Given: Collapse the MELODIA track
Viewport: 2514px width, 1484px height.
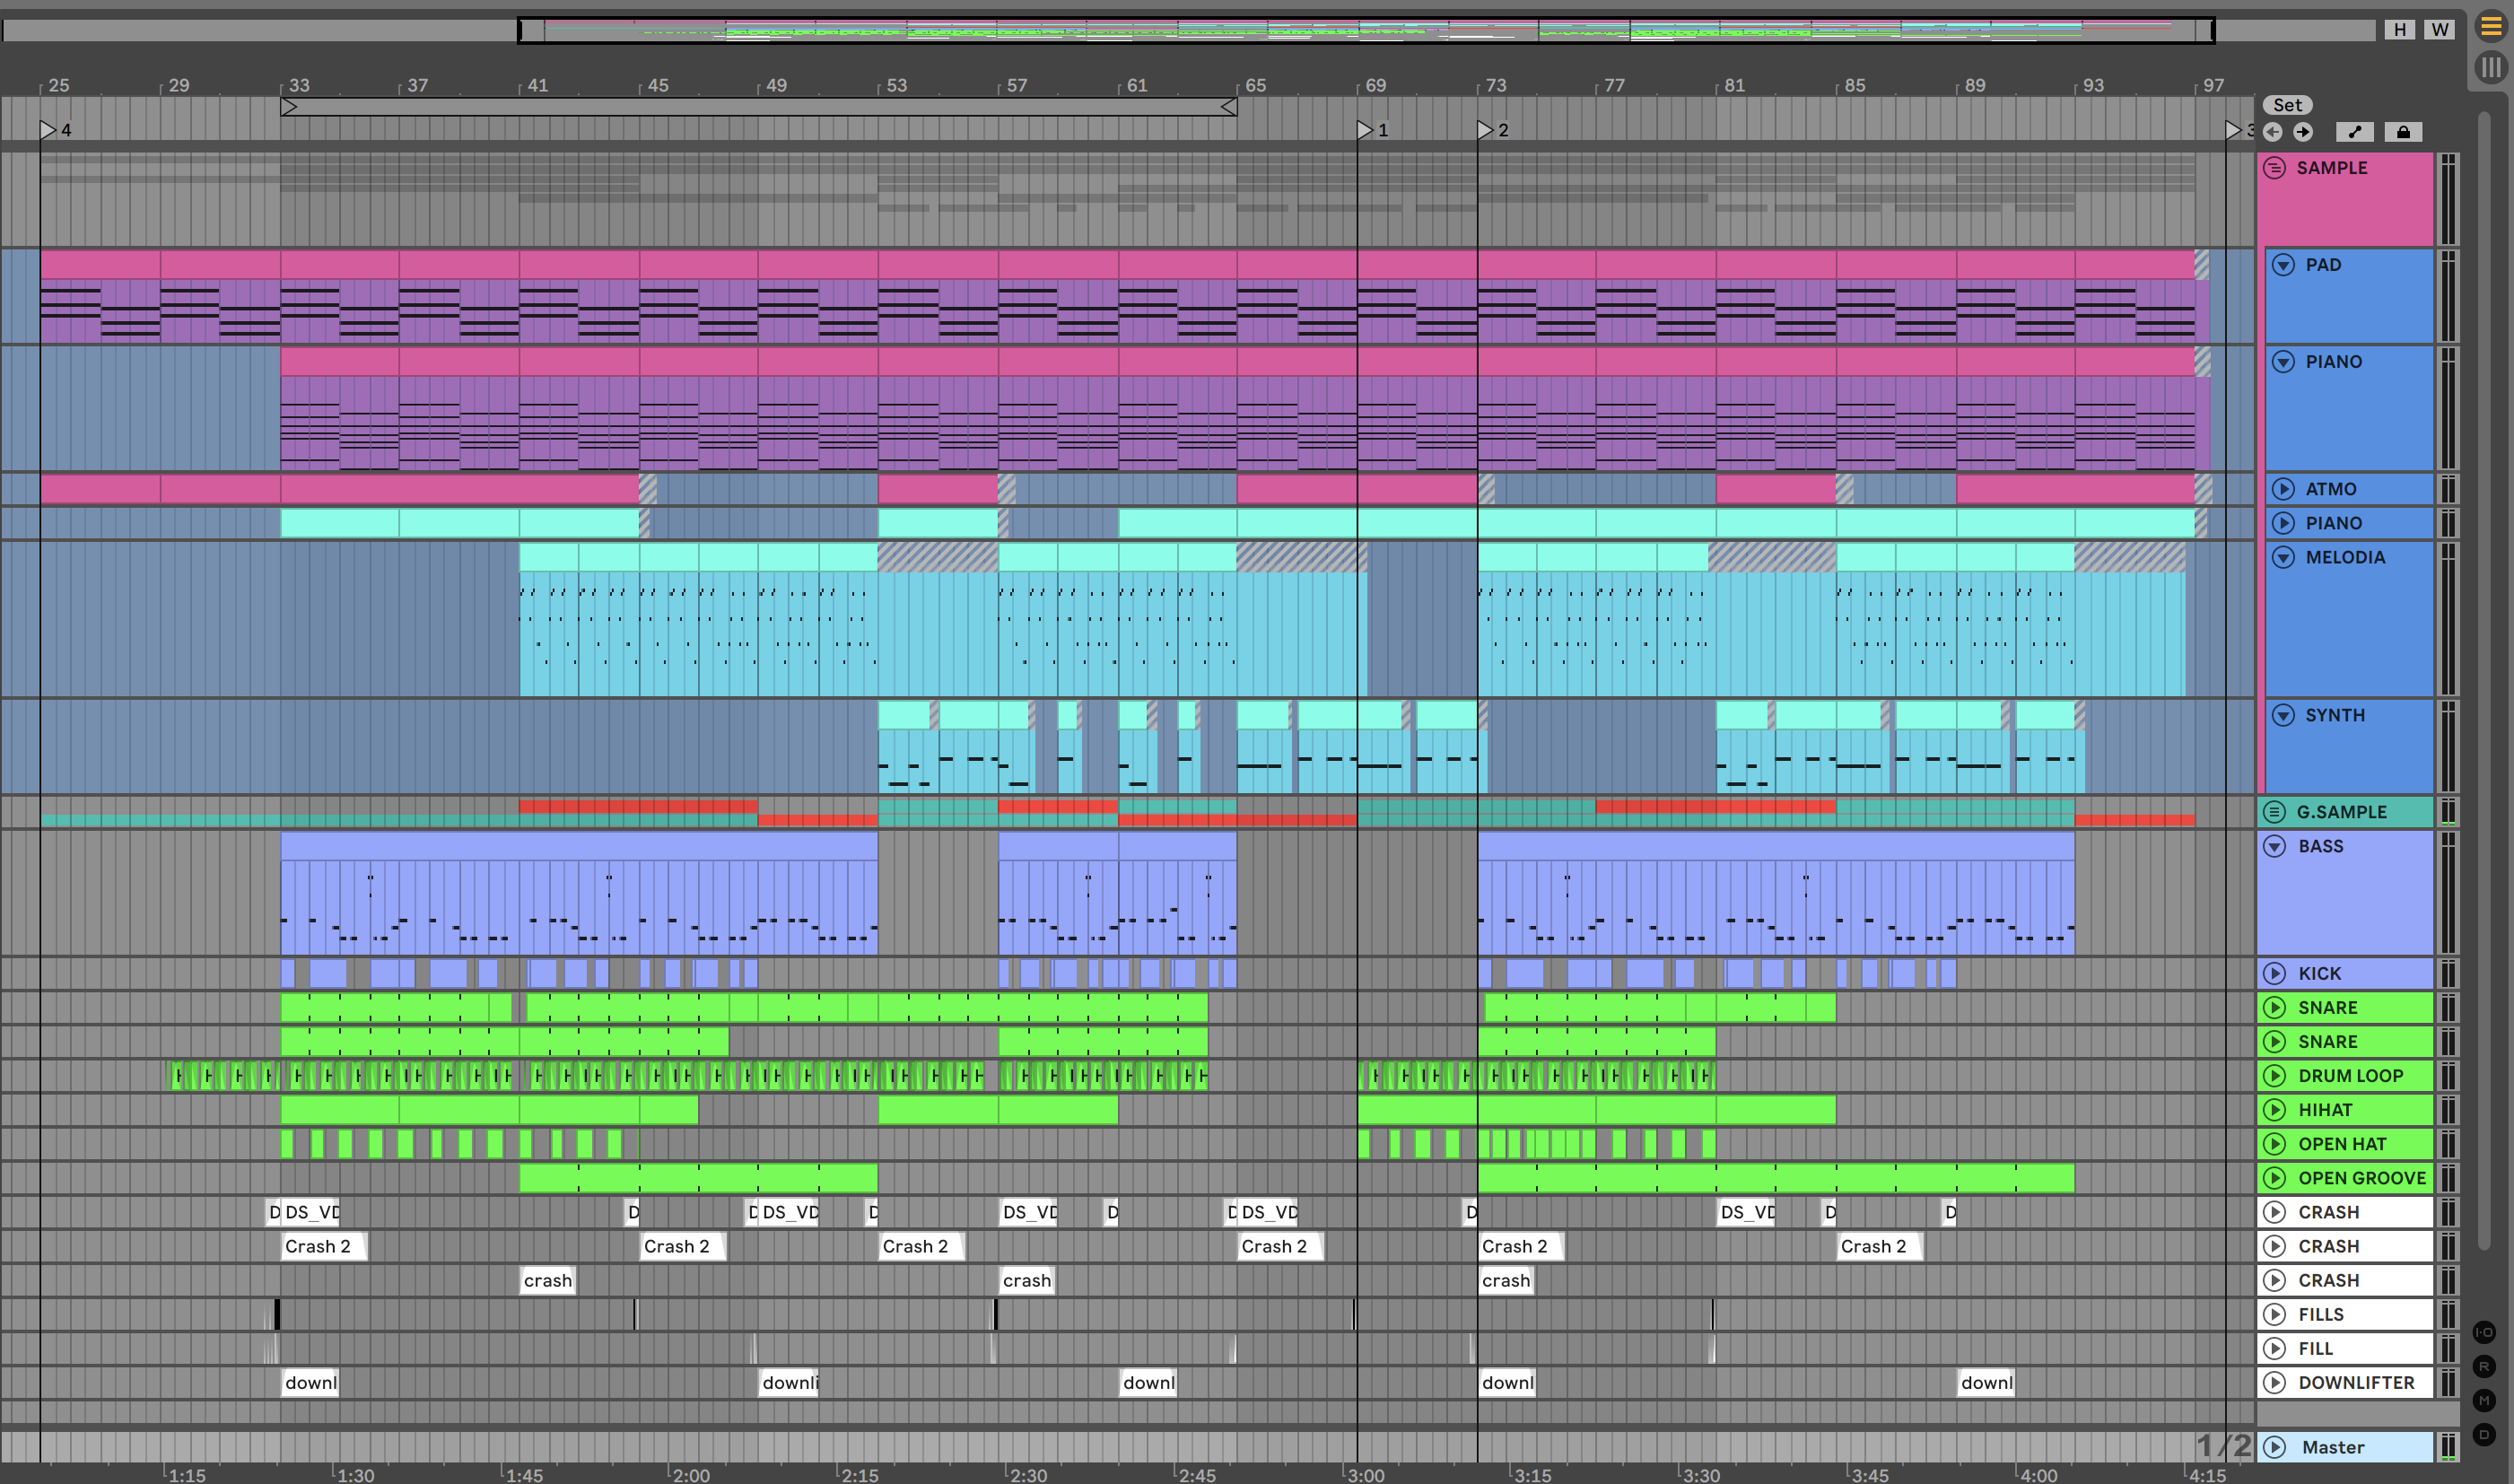Looking at the screenshot, I should (x=2283, y=557).
